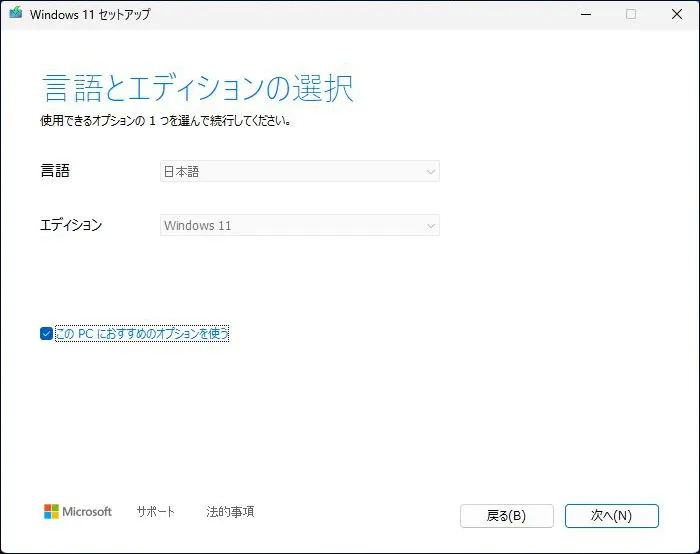700x554 pixels.
Task: Click the エディション field label
Action: pyautogui.click(x=71, y=225)
